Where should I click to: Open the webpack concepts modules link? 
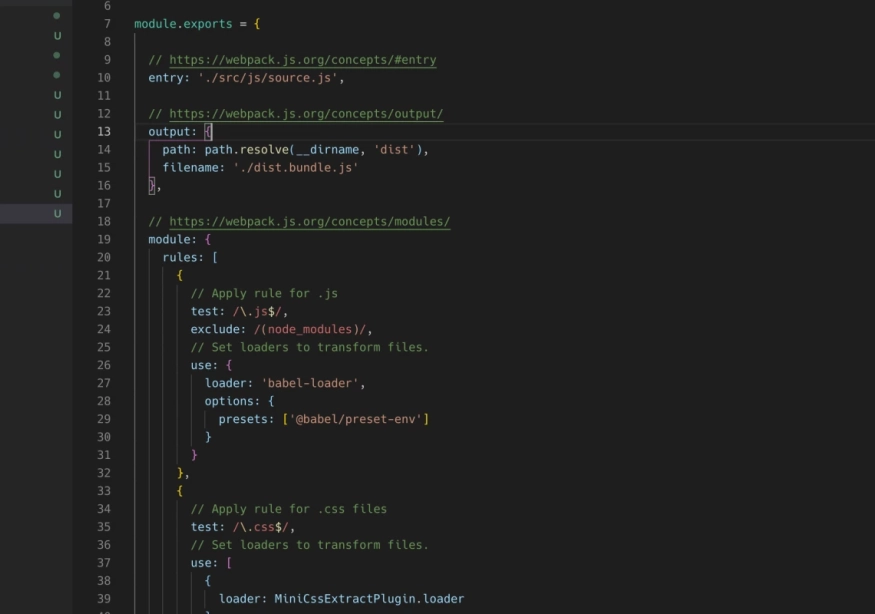pos(309,222)
